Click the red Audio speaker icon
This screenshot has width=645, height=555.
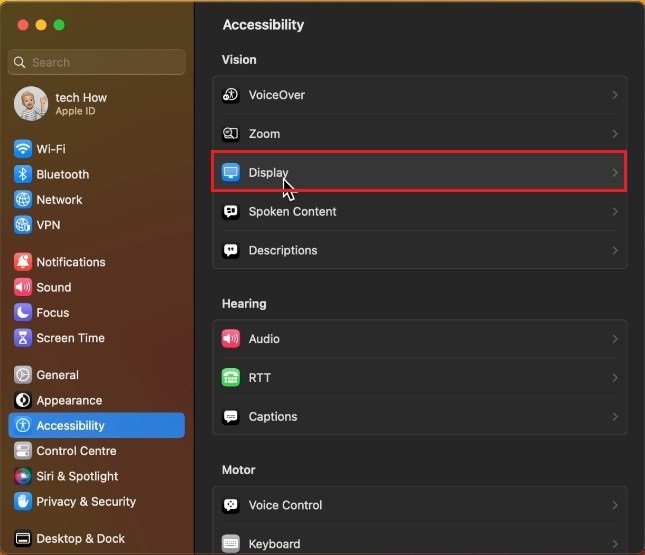[x=231, y=339]
